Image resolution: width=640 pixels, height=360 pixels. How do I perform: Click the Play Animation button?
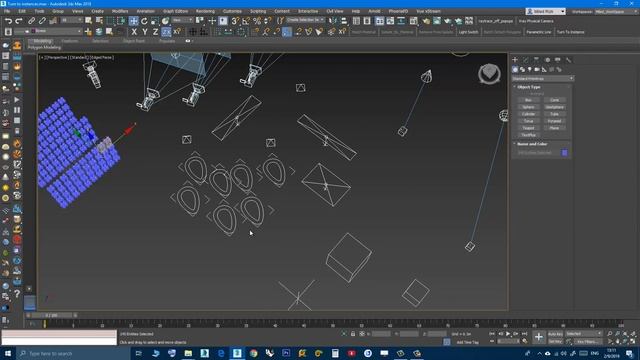pyautogui.click(x=508, y=334)
